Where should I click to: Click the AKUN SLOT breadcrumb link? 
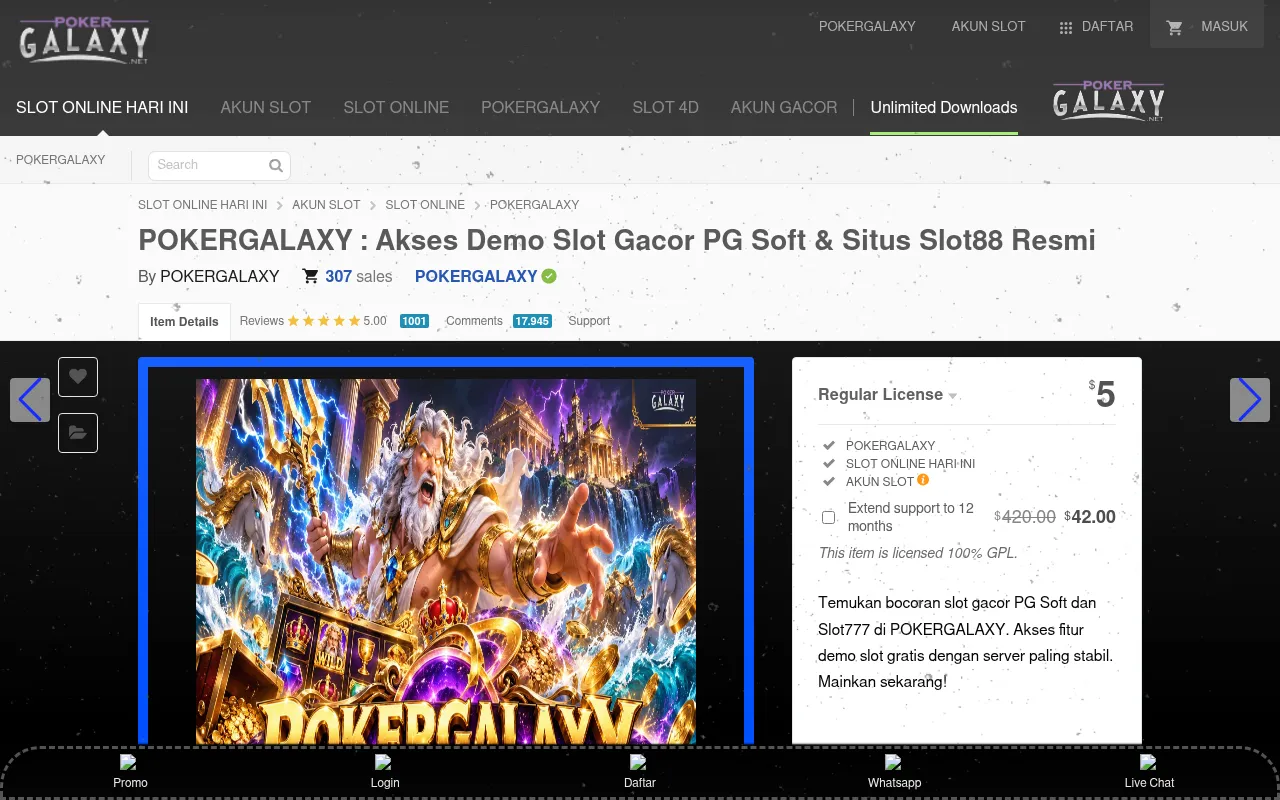[x=326, y=204]
